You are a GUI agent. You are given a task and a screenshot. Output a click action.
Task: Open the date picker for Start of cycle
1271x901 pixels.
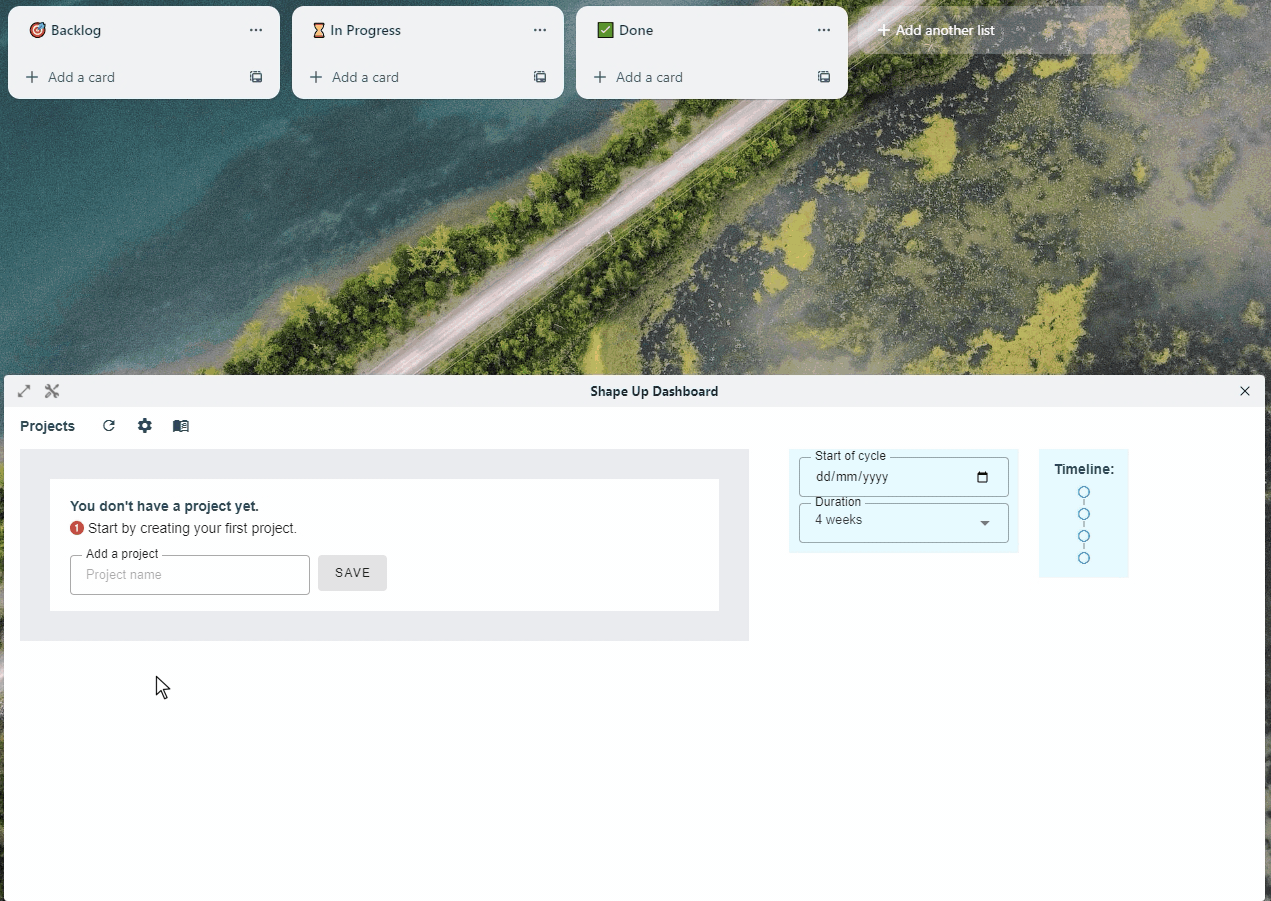[x=983, y=477]
